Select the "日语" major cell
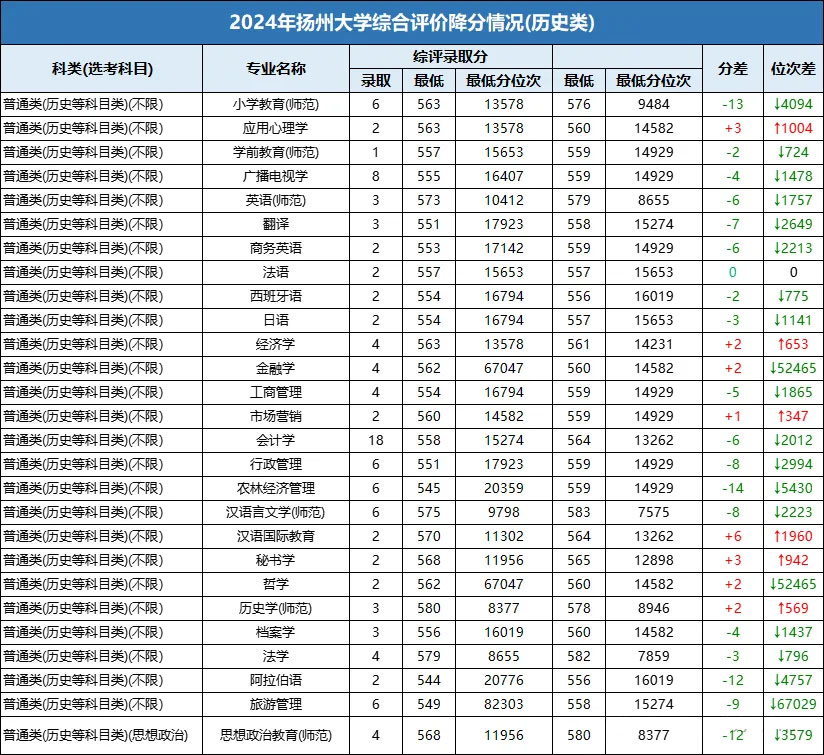The width and height of the screenshot is (824, 755). pos(276,320)
